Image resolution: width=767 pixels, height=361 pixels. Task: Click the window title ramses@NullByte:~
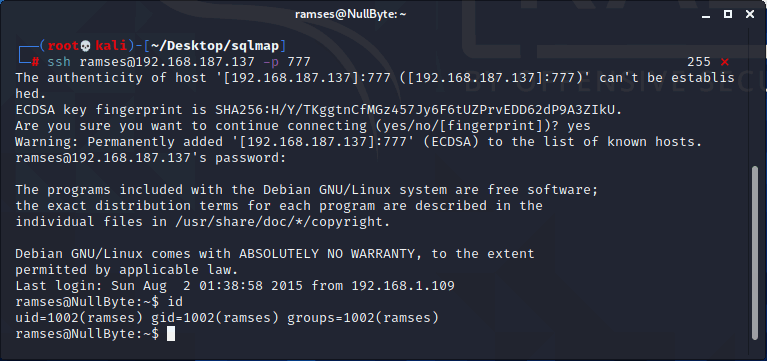click(x=351, y=14)
